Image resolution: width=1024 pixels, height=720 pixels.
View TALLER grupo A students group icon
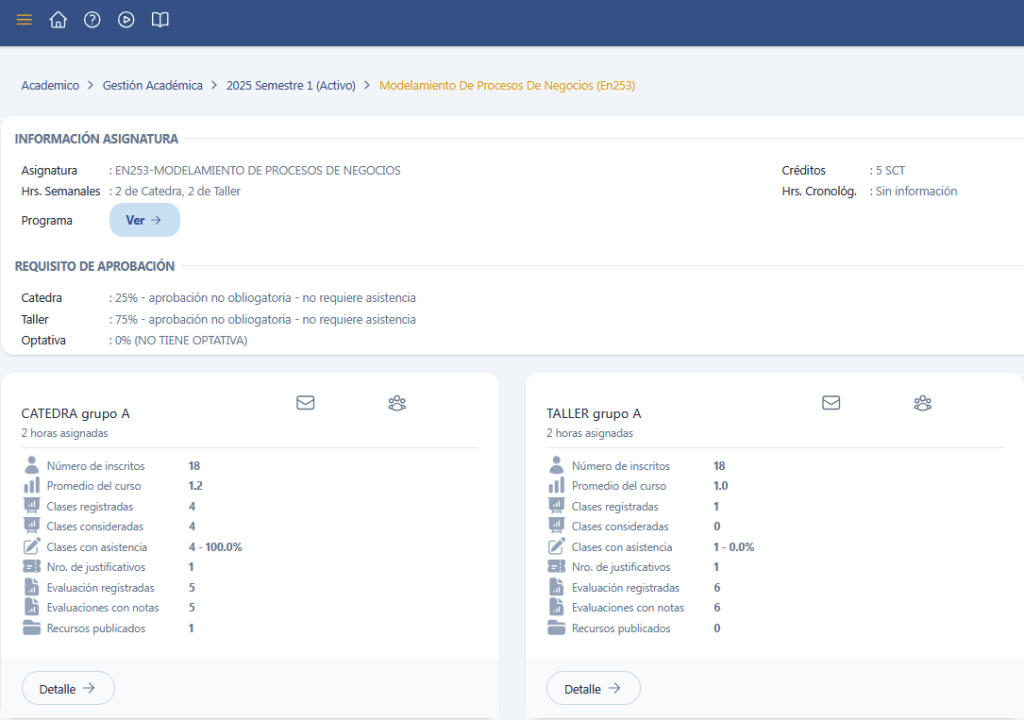tap(922, 403)
